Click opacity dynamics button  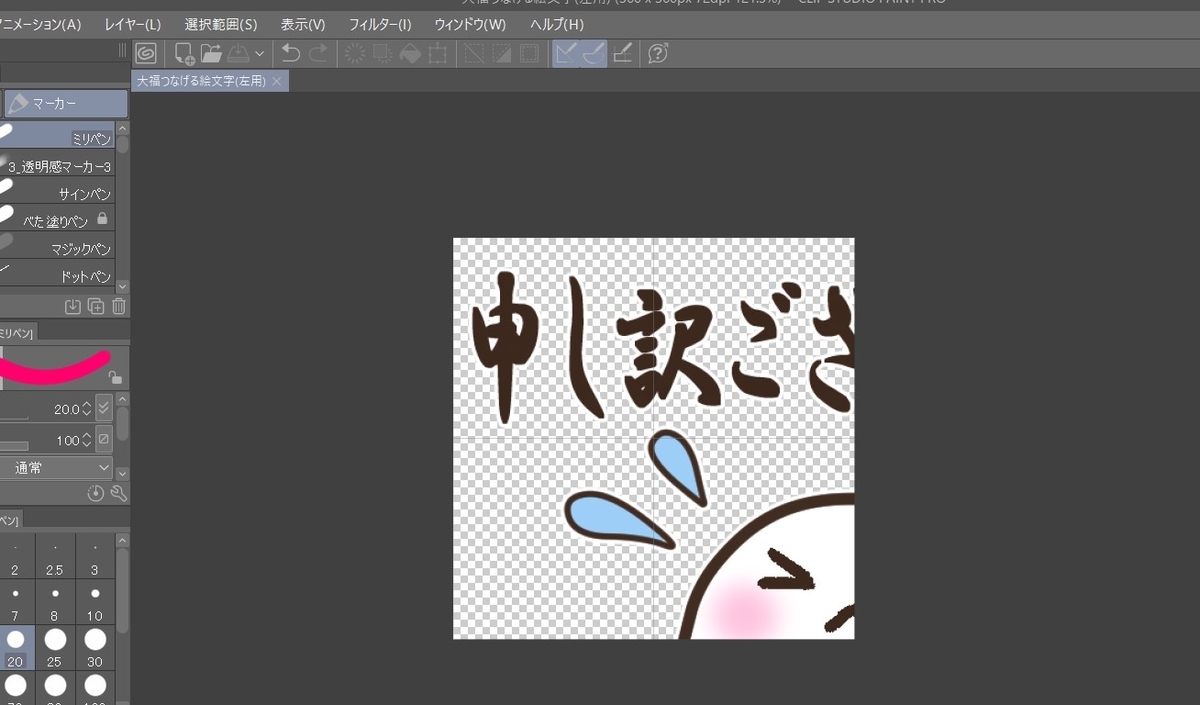[x=104, y=439]
